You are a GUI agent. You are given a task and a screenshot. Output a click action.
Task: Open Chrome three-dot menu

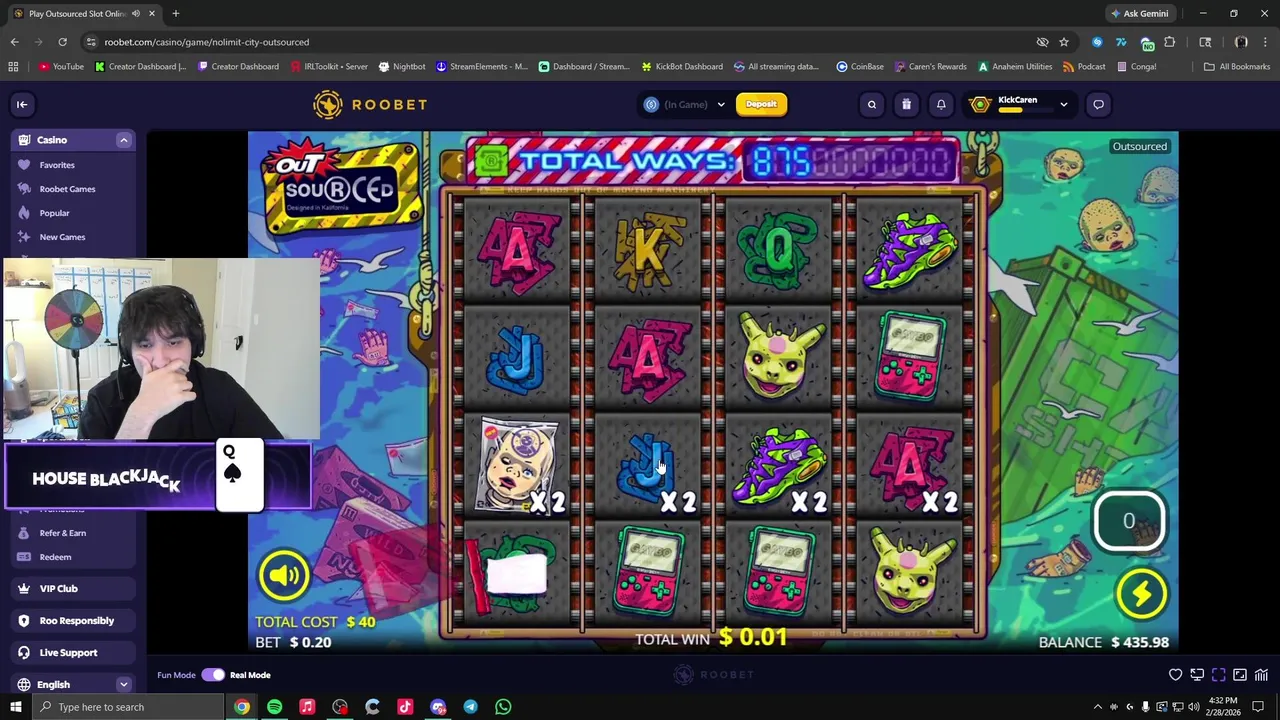coord(1264,42)
